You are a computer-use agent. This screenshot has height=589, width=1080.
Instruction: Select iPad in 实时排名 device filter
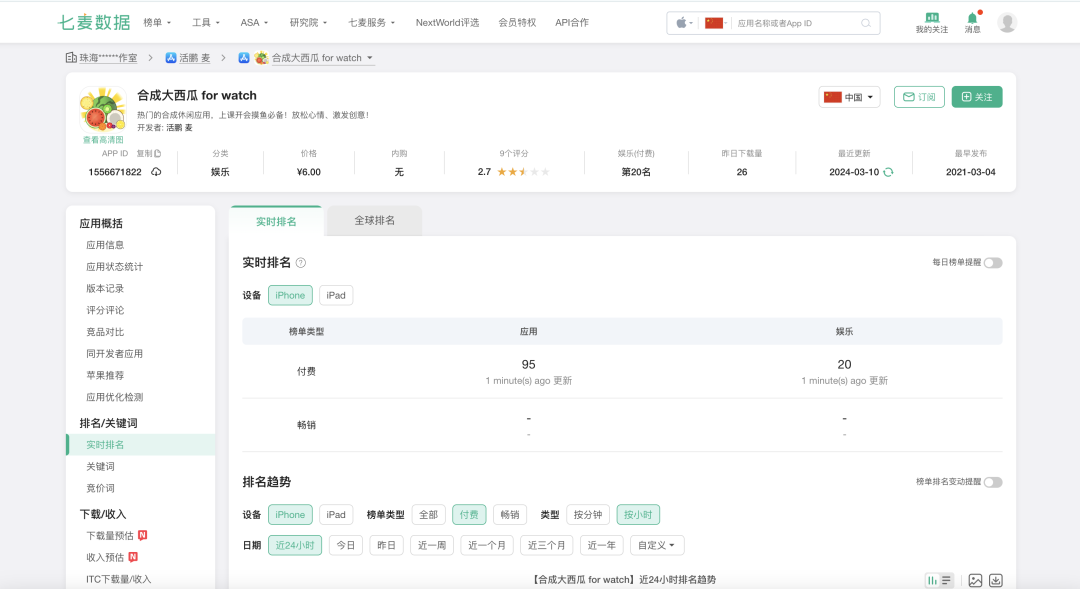(x=336, y=295)
